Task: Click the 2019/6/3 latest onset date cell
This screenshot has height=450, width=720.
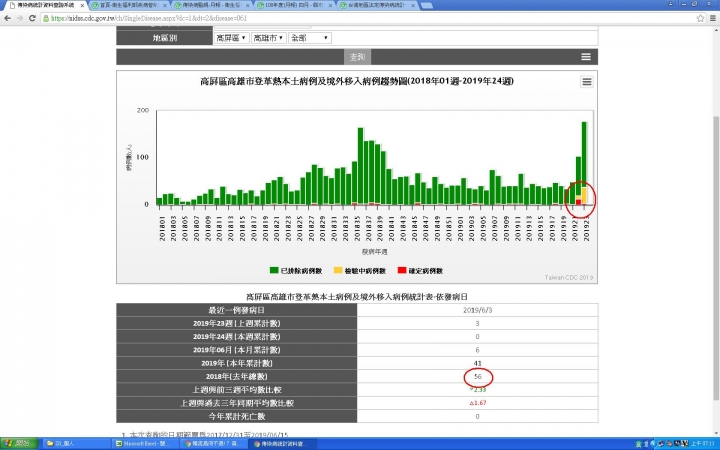Action: coord(478,310)
